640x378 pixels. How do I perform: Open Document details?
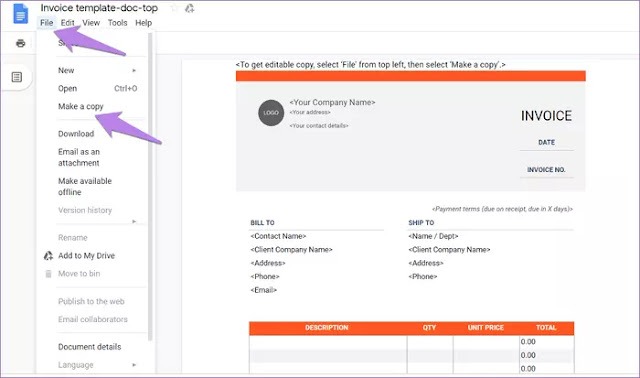pos(90,347)
